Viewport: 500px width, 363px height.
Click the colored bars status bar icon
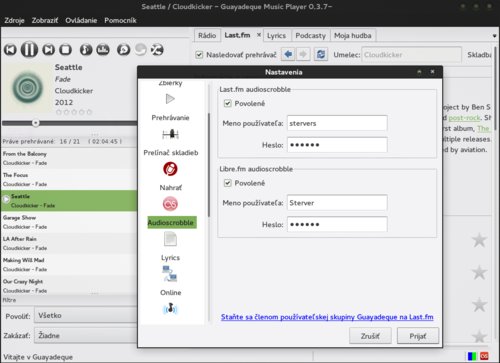(472, 356)
